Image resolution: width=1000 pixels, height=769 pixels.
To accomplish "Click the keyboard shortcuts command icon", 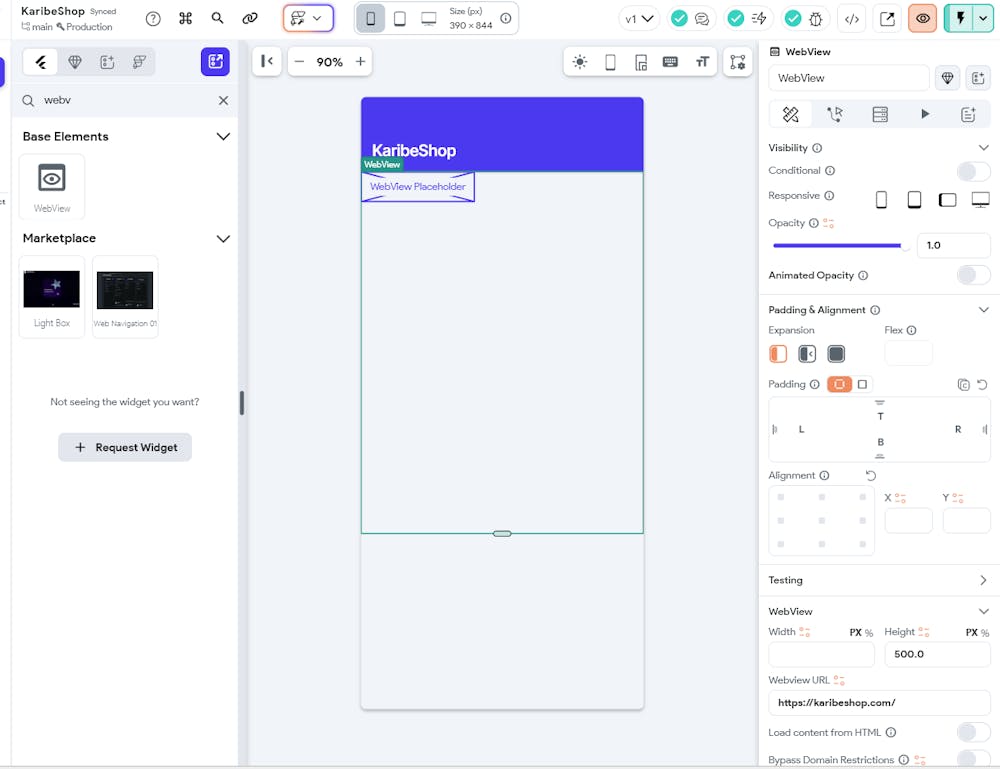I will 185,18.
